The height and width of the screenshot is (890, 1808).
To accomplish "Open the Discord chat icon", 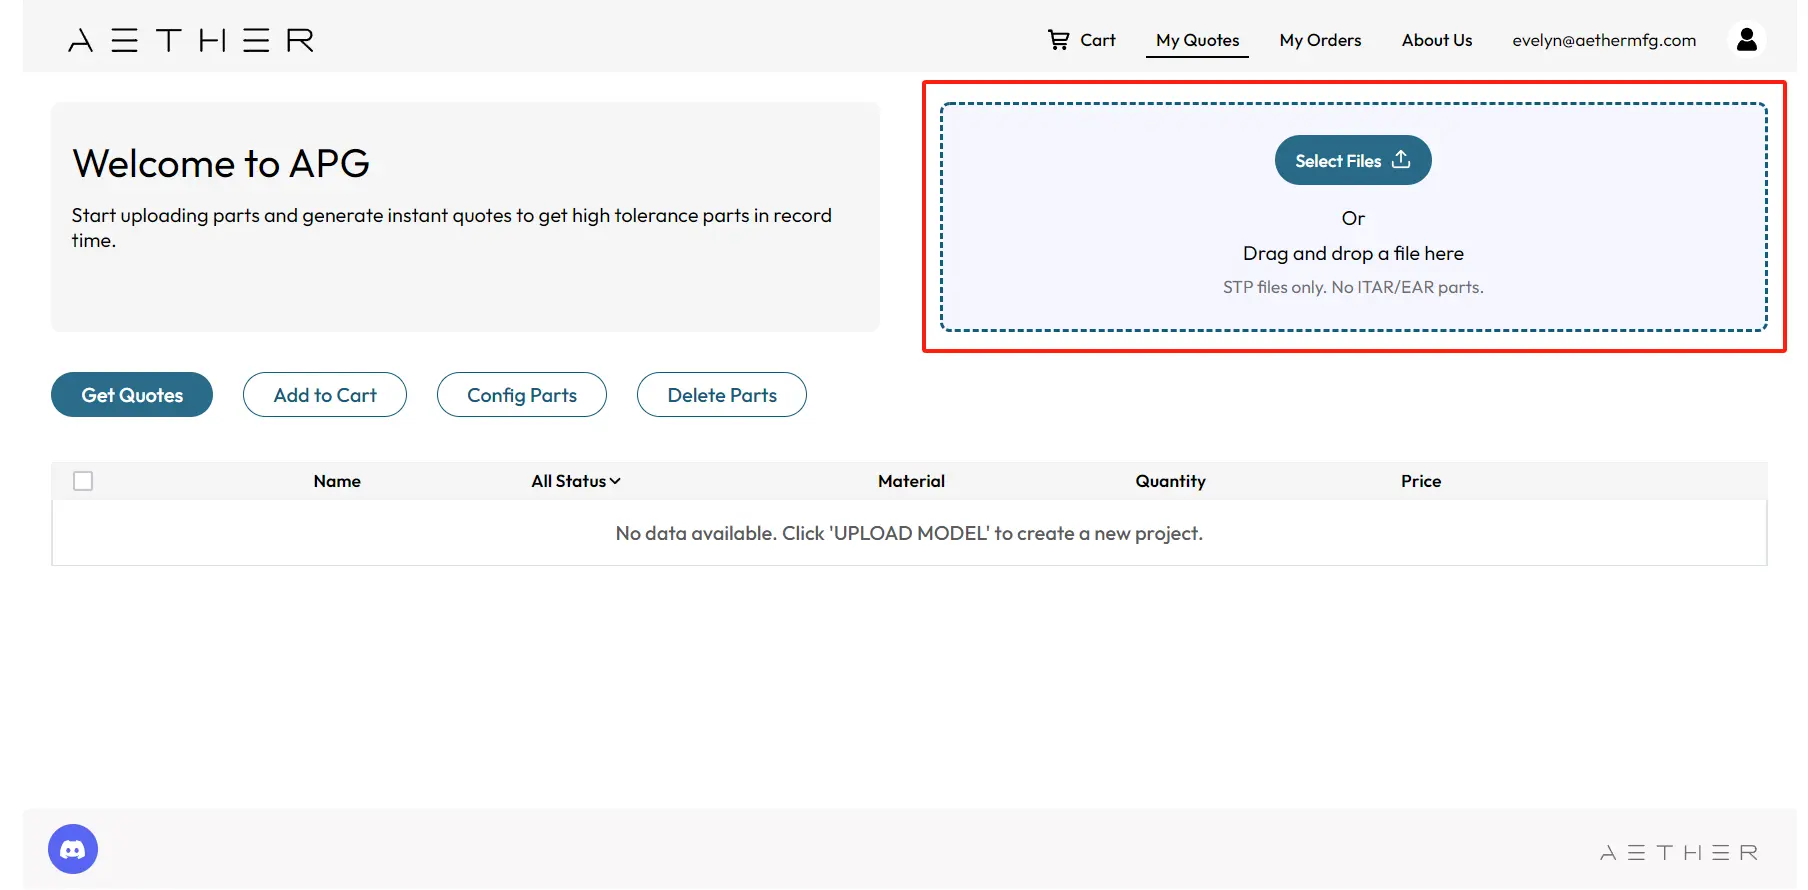I will (73, 849).
